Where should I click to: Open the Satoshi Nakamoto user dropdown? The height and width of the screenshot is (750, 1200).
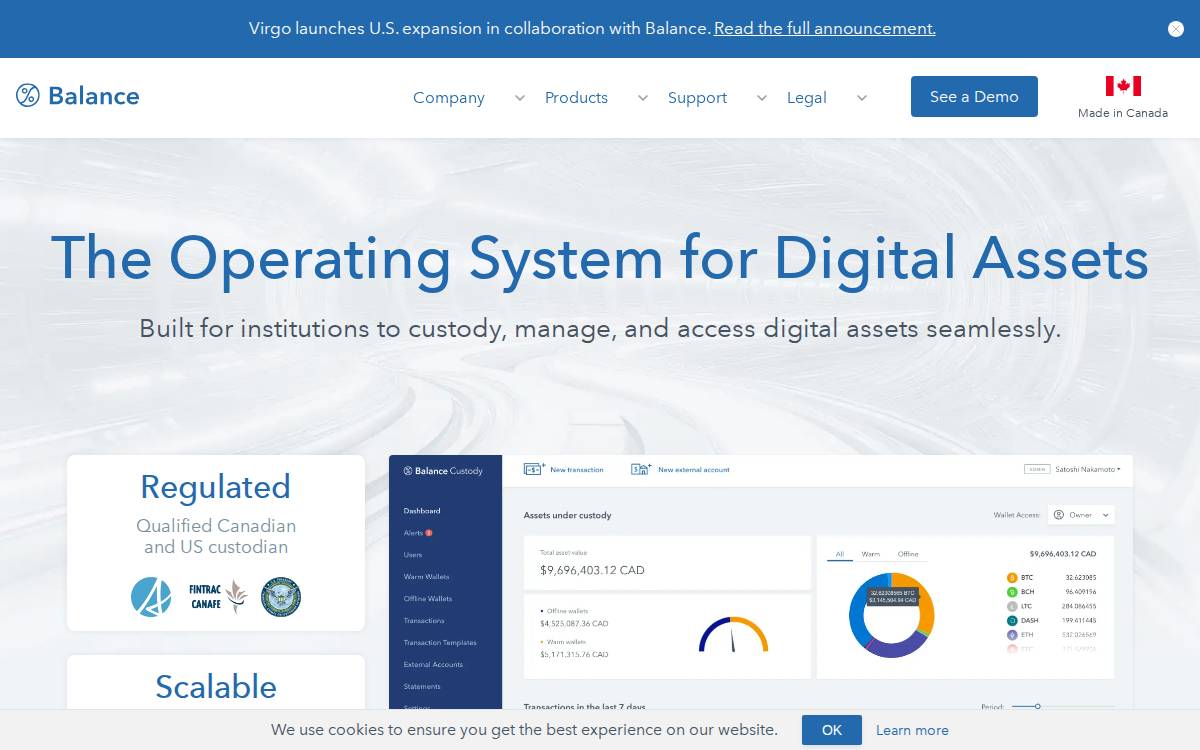tap(1088, 469)
